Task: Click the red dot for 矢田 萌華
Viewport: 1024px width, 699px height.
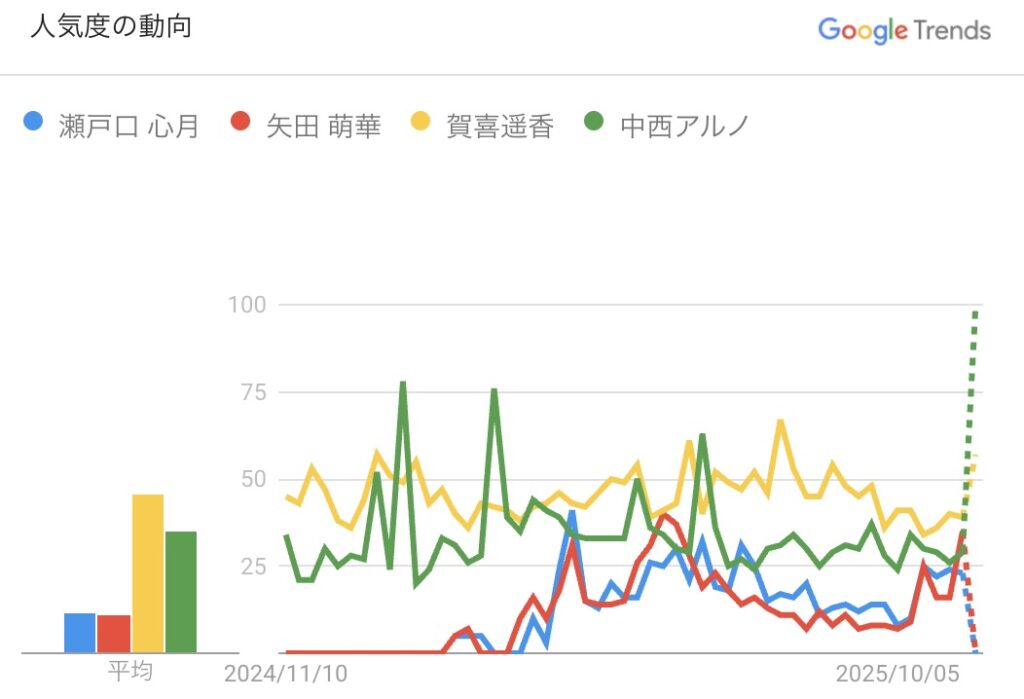Action: (x=240, y=123)
